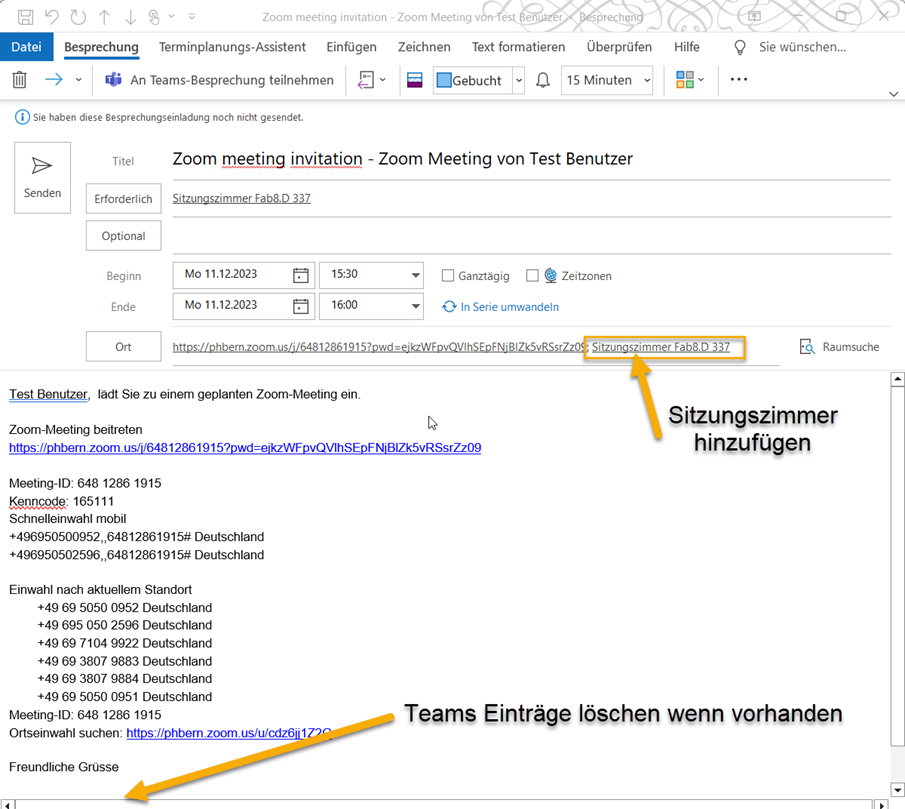Viewport: 905px width, 809px height.
Task: Click the Ort button
Action: coord(124,347)
